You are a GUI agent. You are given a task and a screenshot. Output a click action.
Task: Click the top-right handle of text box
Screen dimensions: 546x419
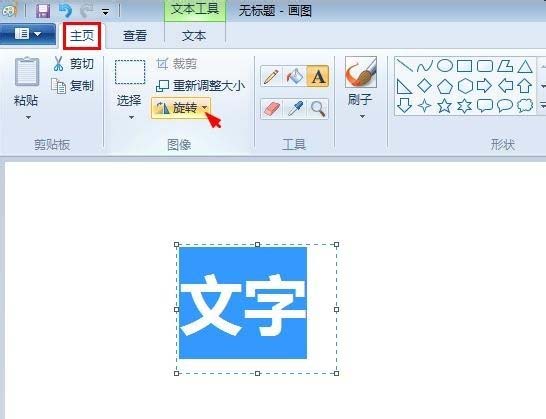click(x=336, y=245)
